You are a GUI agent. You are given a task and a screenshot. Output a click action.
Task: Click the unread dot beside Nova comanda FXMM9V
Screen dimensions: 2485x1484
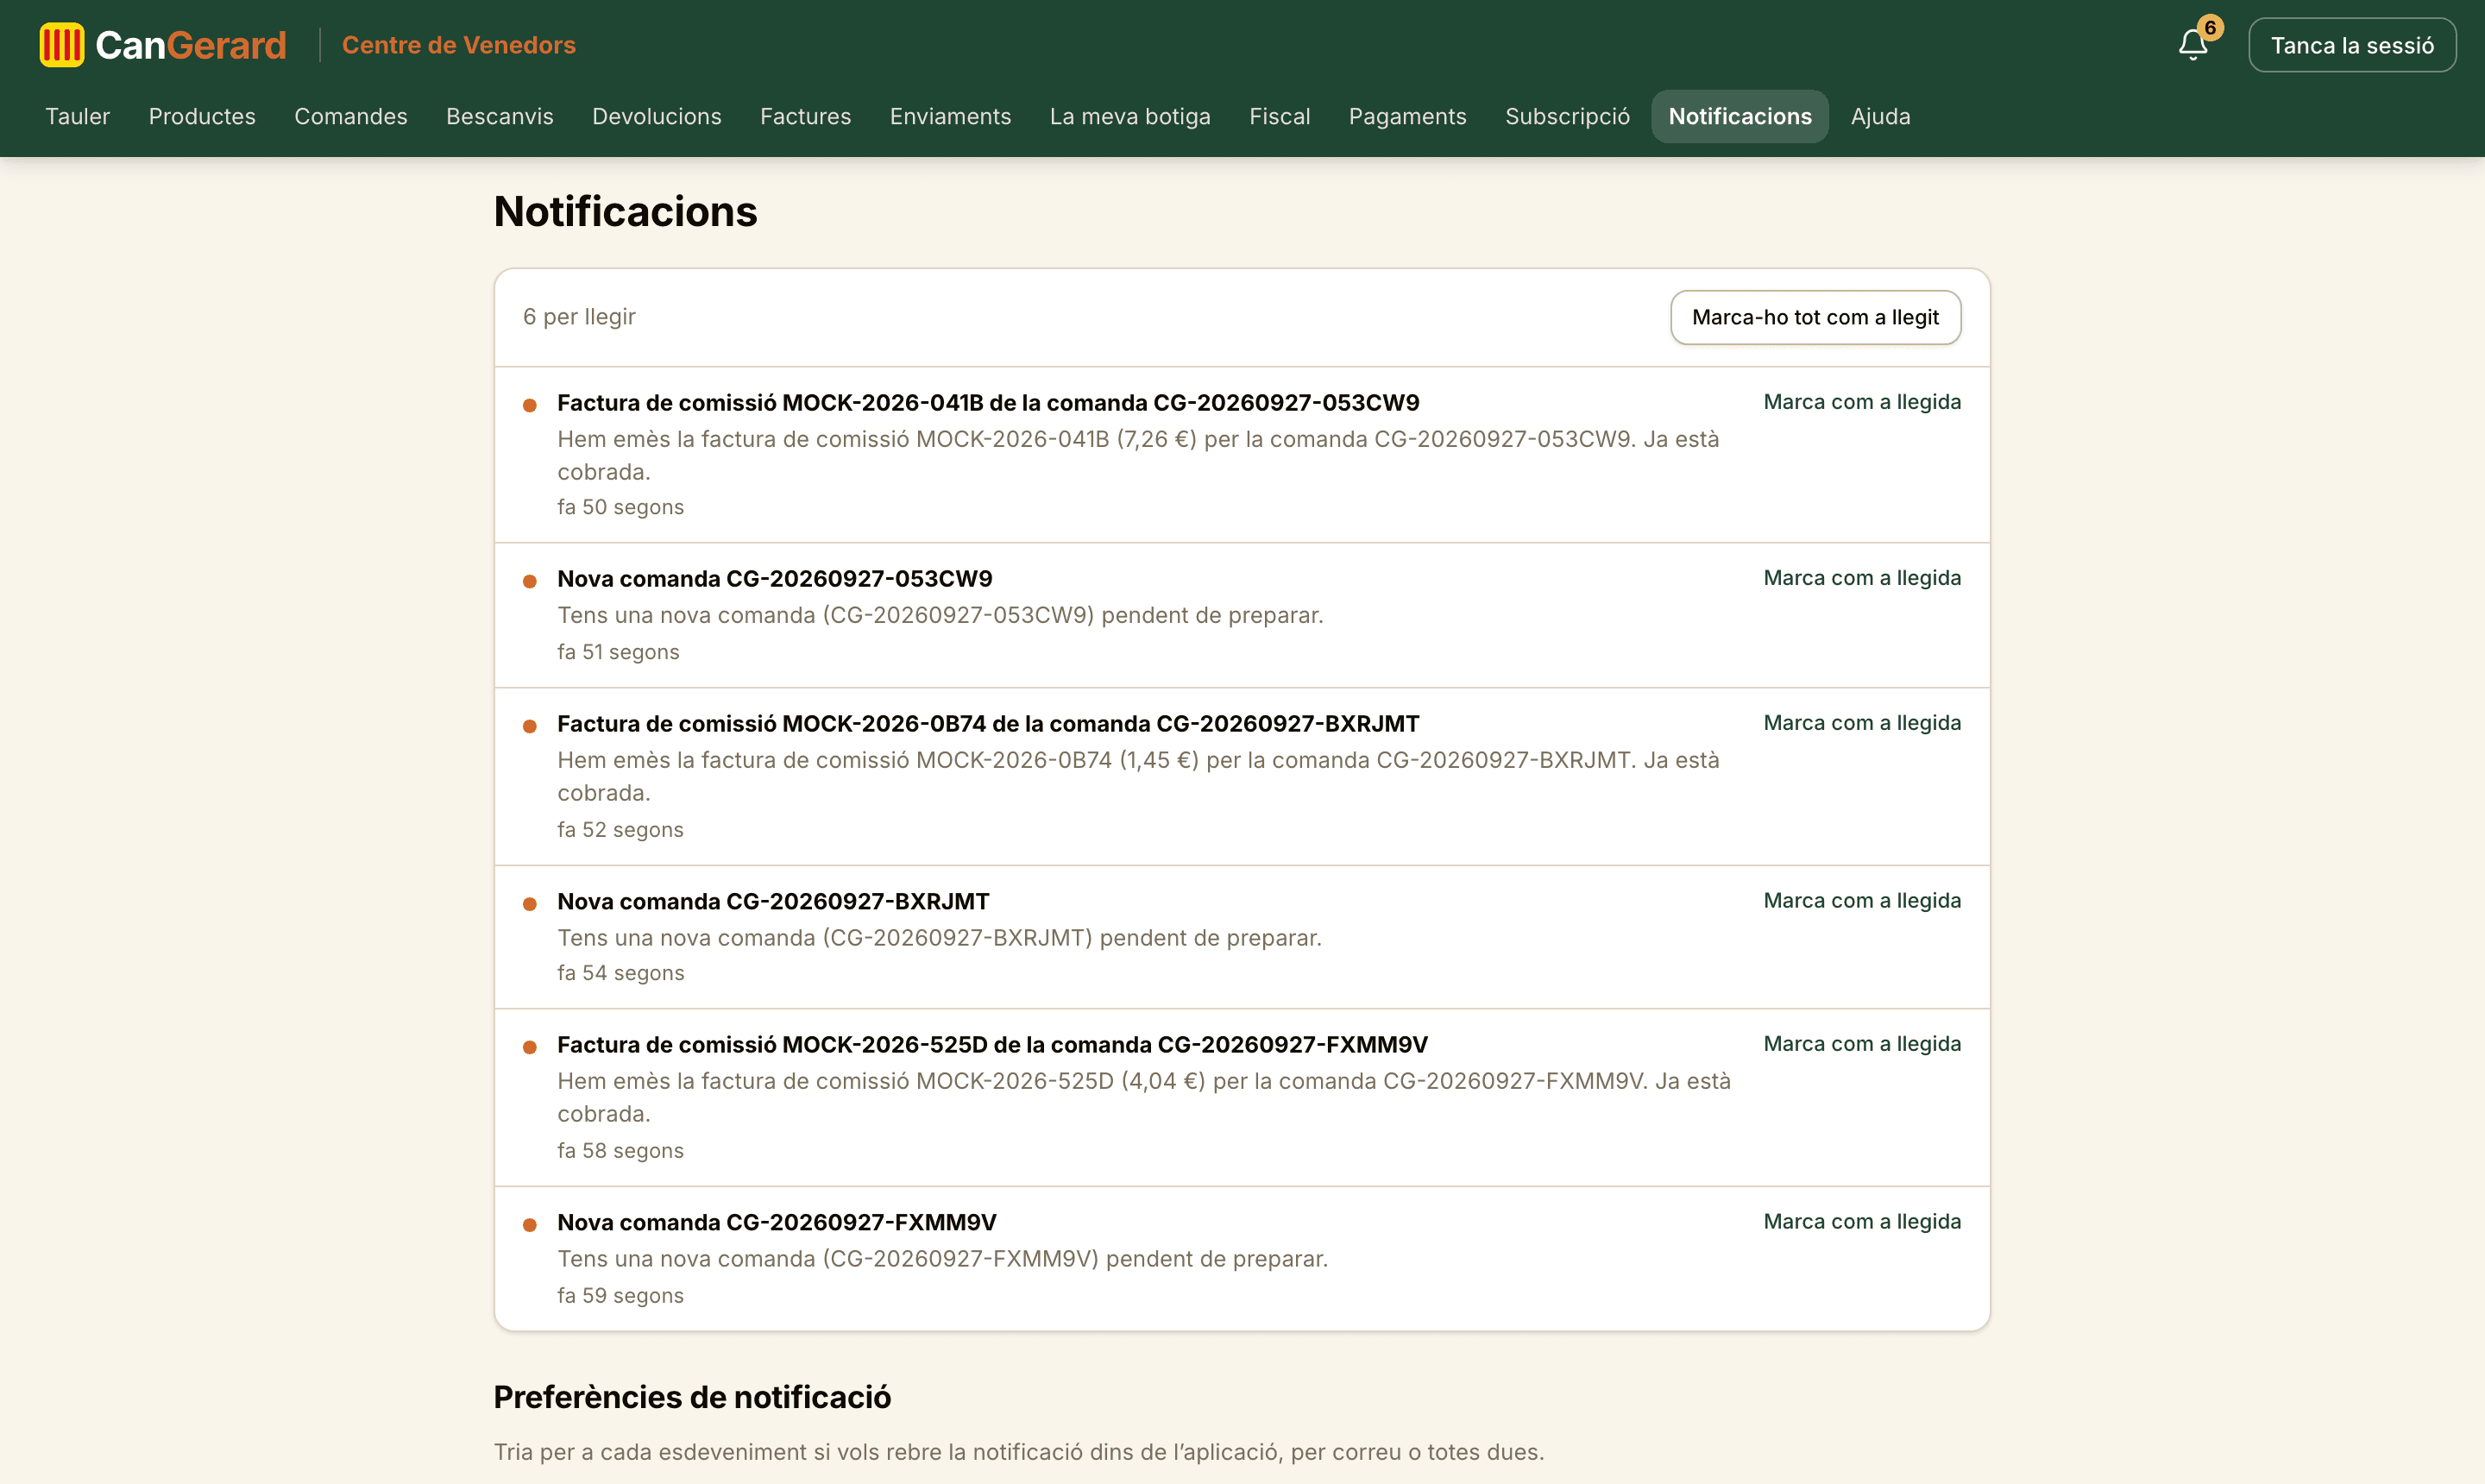530,1225
